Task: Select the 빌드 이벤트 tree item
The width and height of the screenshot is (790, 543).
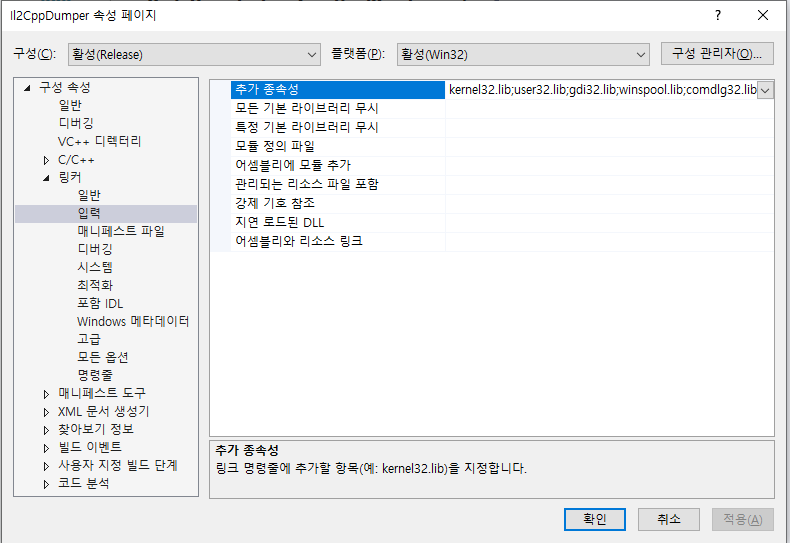Action: pos(90,447)
